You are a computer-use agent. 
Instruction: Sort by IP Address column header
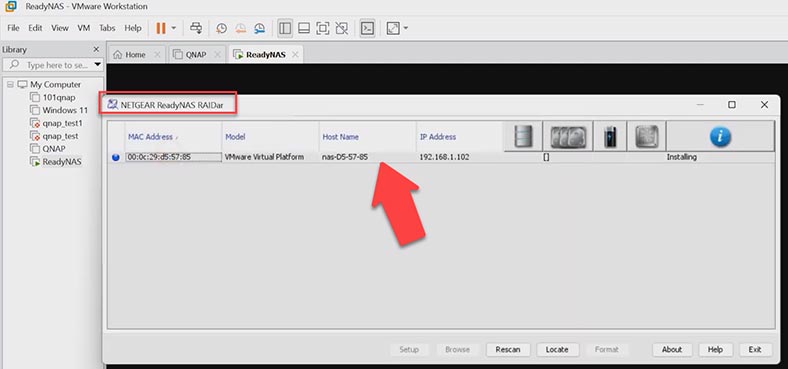(x=460, y=137)
